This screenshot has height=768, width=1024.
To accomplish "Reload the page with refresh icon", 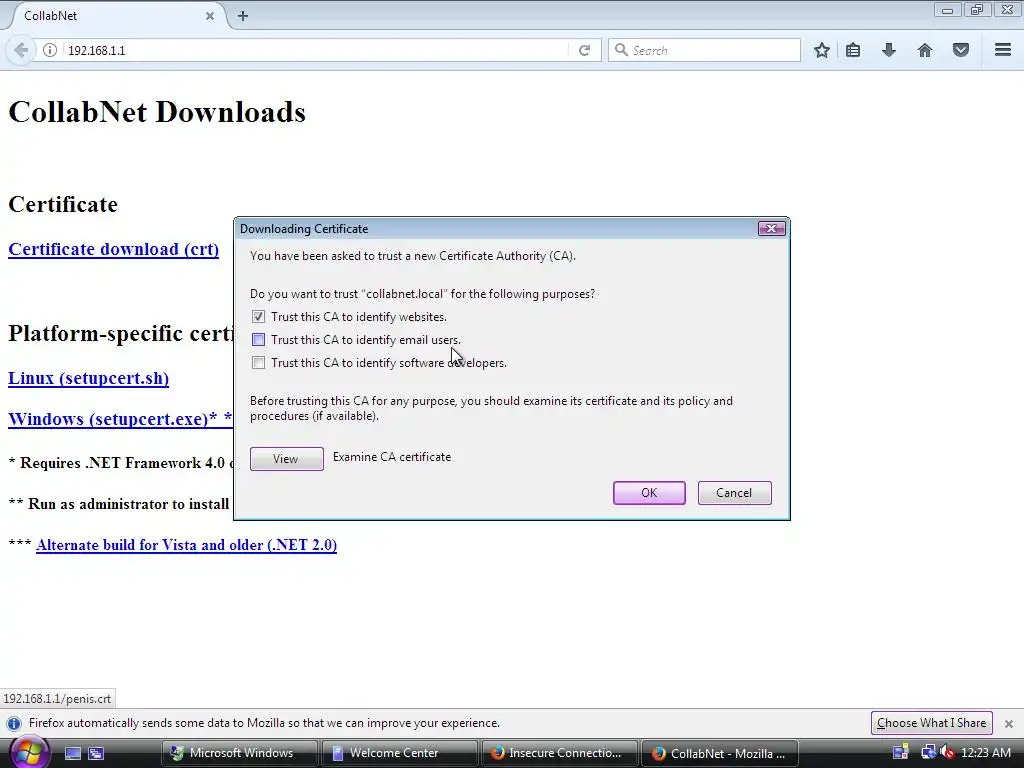I will click(584, 50).
